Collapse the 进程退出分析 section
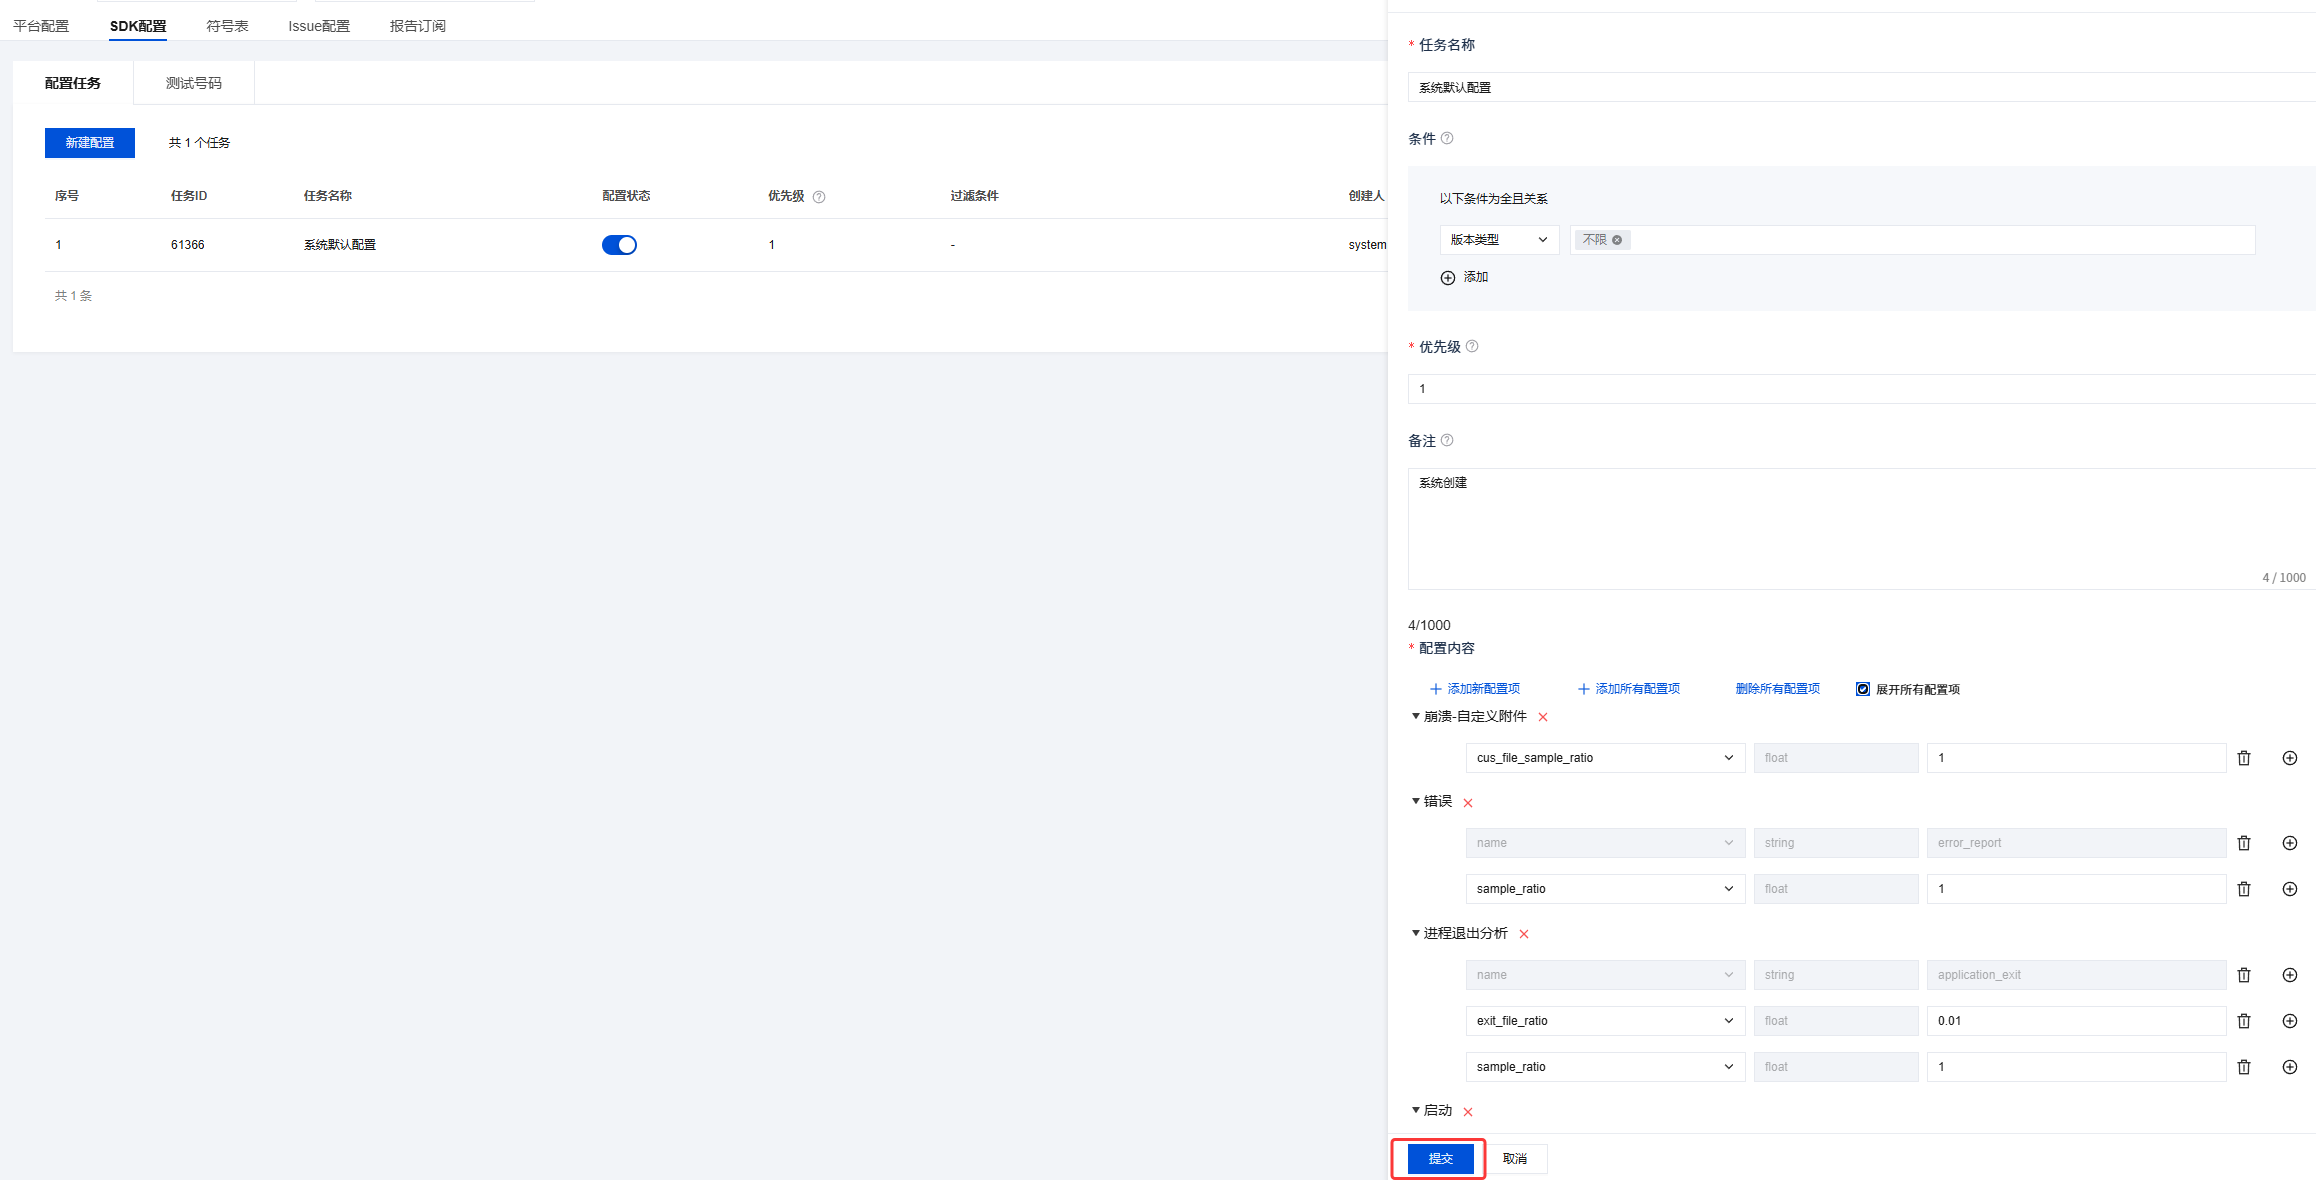Viewport: 2316px width, 1180px height. tap(1415, 933)
